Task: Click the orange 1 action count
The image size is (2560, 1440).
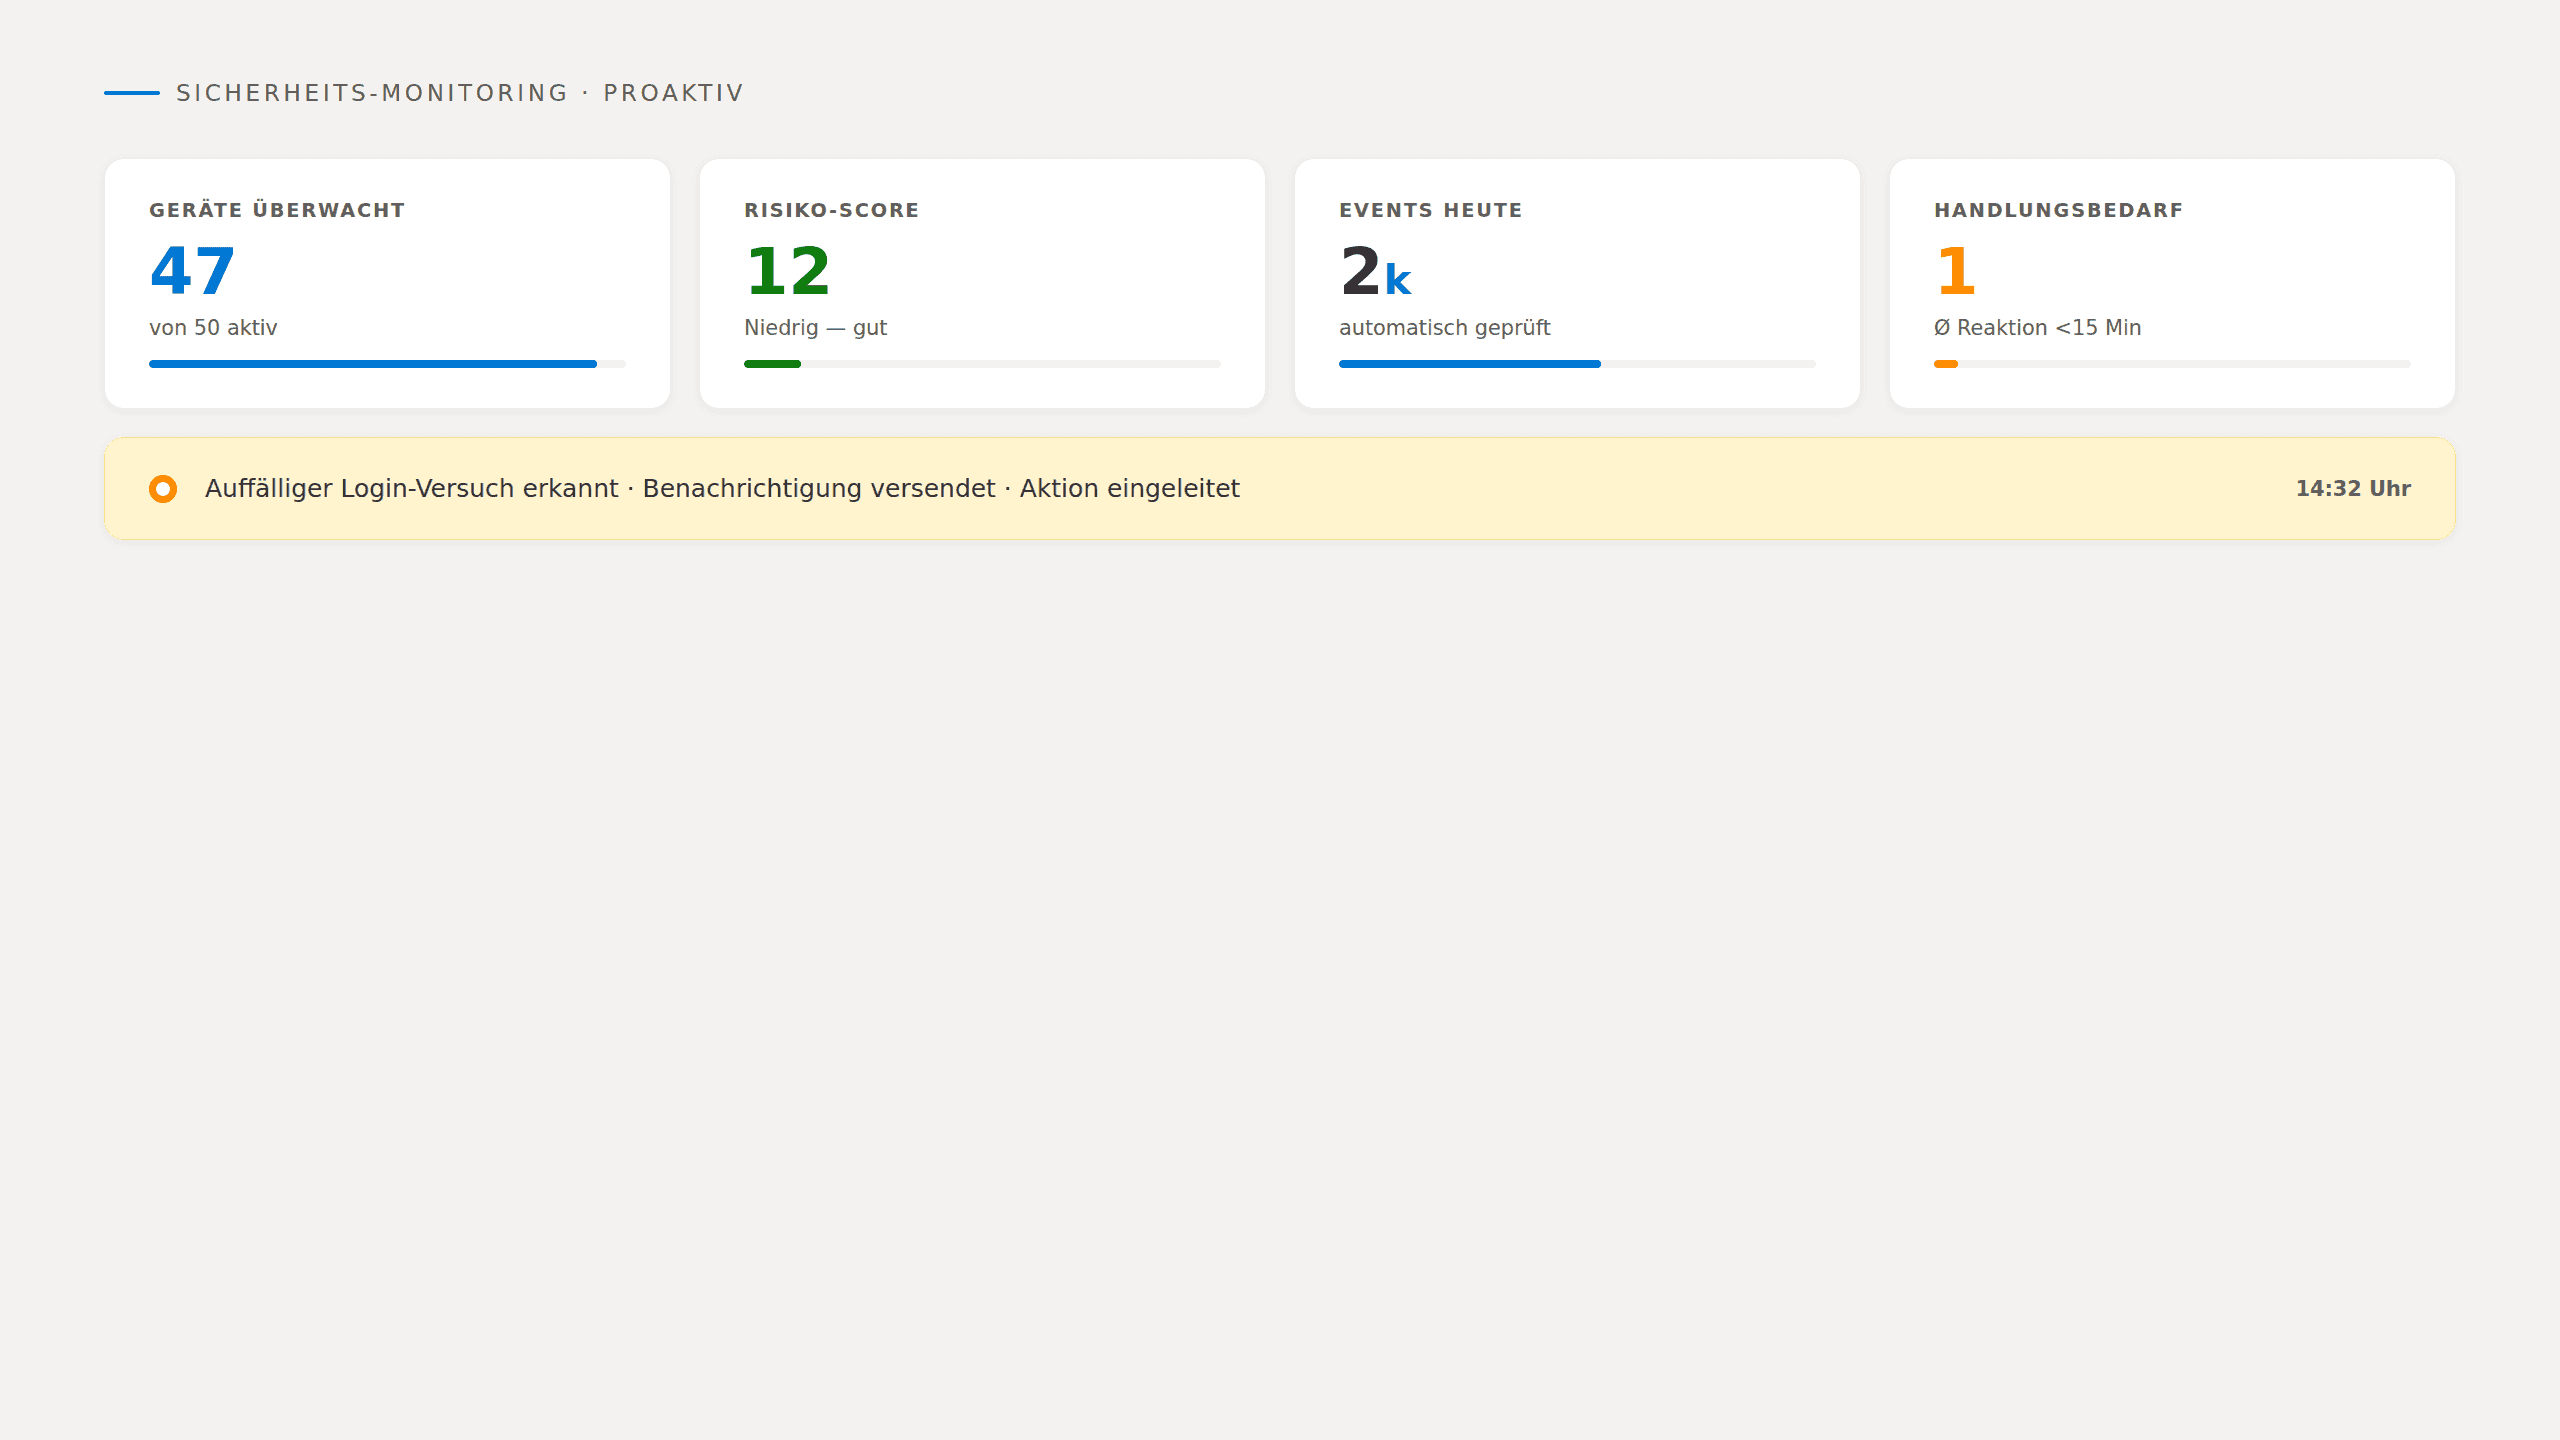Action: tap(1955, 272)
